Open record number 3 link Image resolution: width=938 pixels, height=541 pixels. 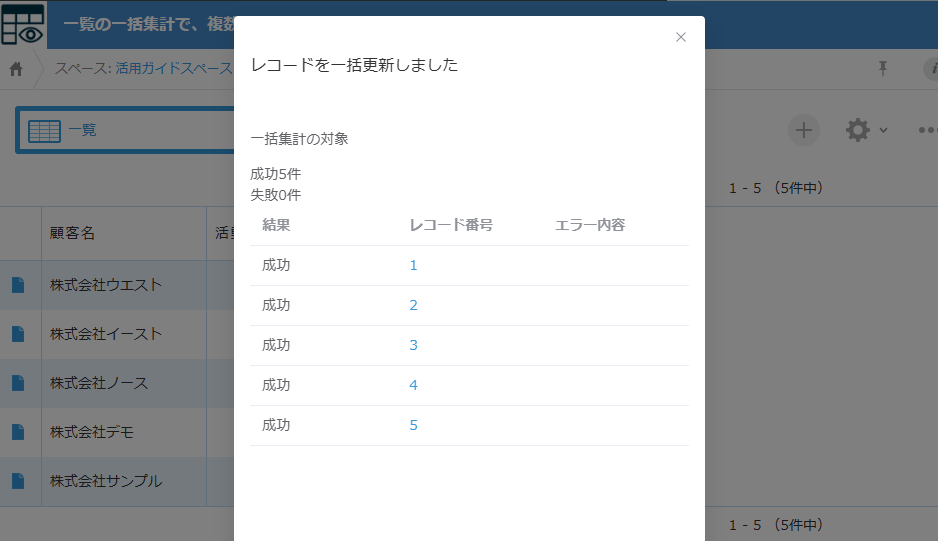[x=413, y=345]
